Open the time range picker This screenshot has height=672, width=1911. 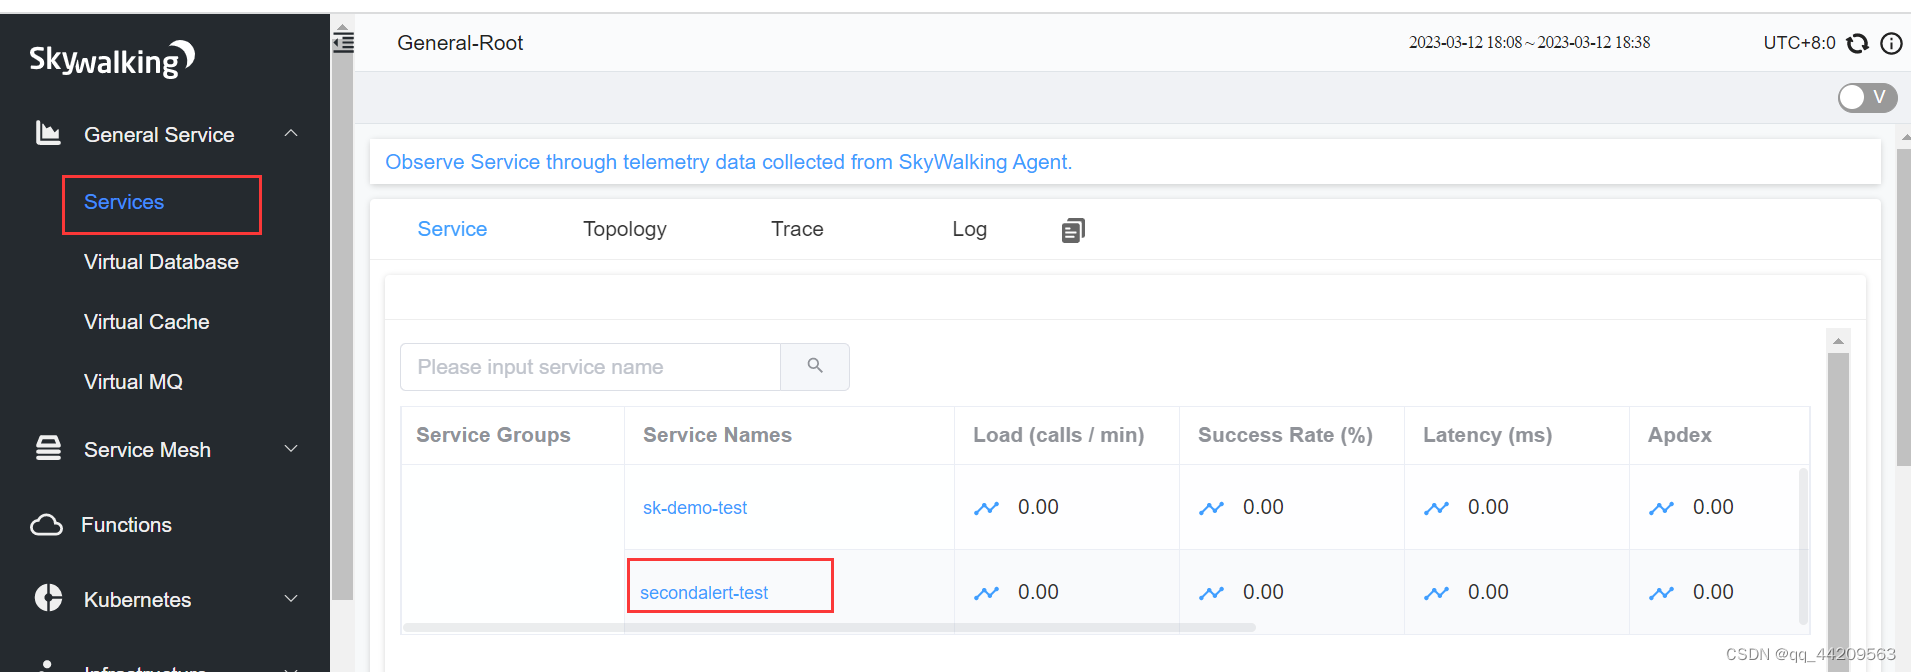pyautogui.click(x=1529, y=43)
